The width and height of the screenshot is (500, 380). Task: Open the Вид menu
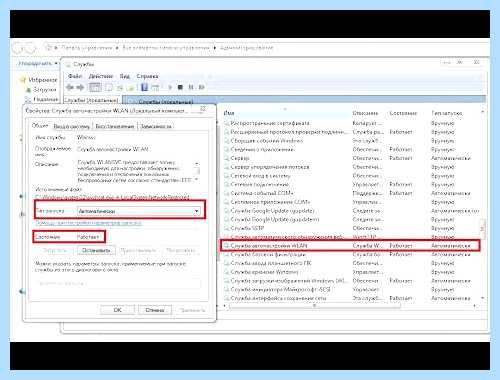[x=125, y=76]
